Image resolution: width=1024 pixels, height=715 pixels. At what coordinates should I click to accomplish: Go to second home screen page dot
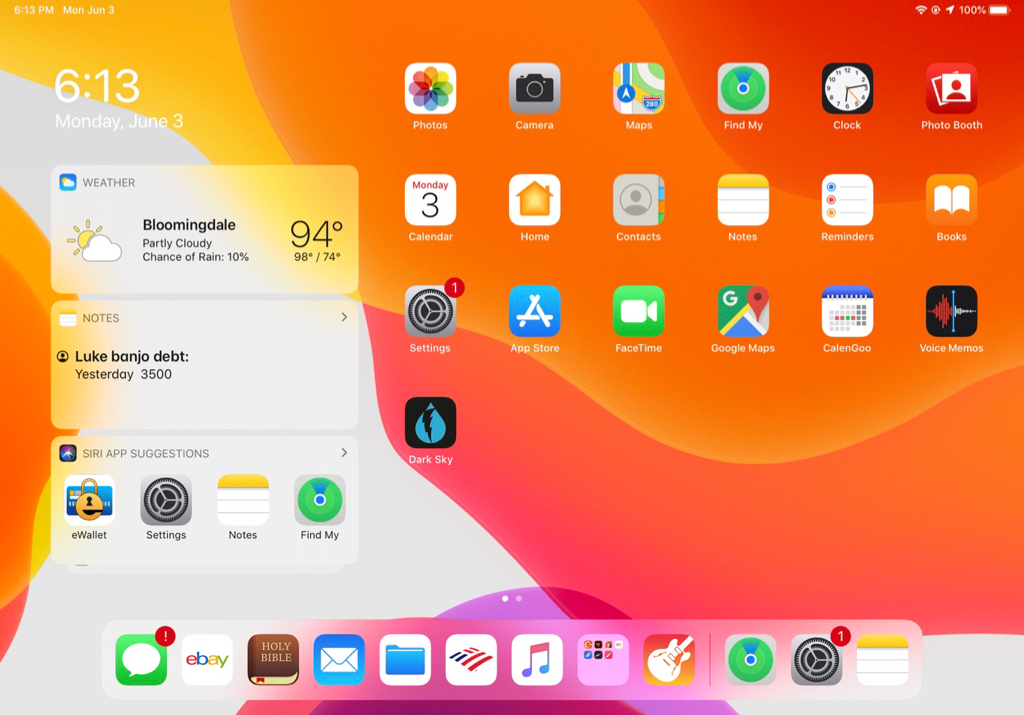519,598
